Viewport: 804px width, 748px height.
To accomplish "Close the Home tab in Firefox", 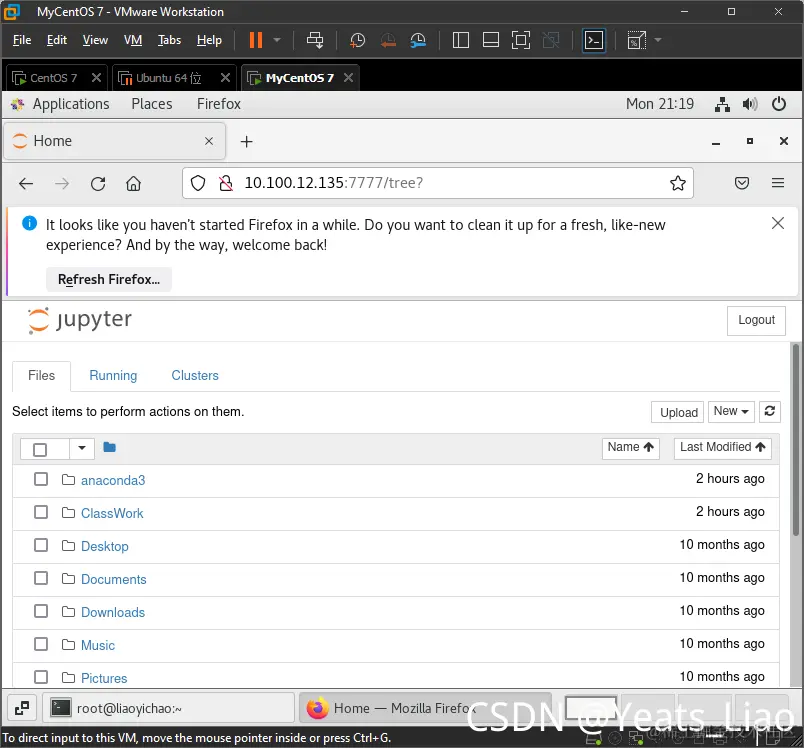I will point(209,141).
